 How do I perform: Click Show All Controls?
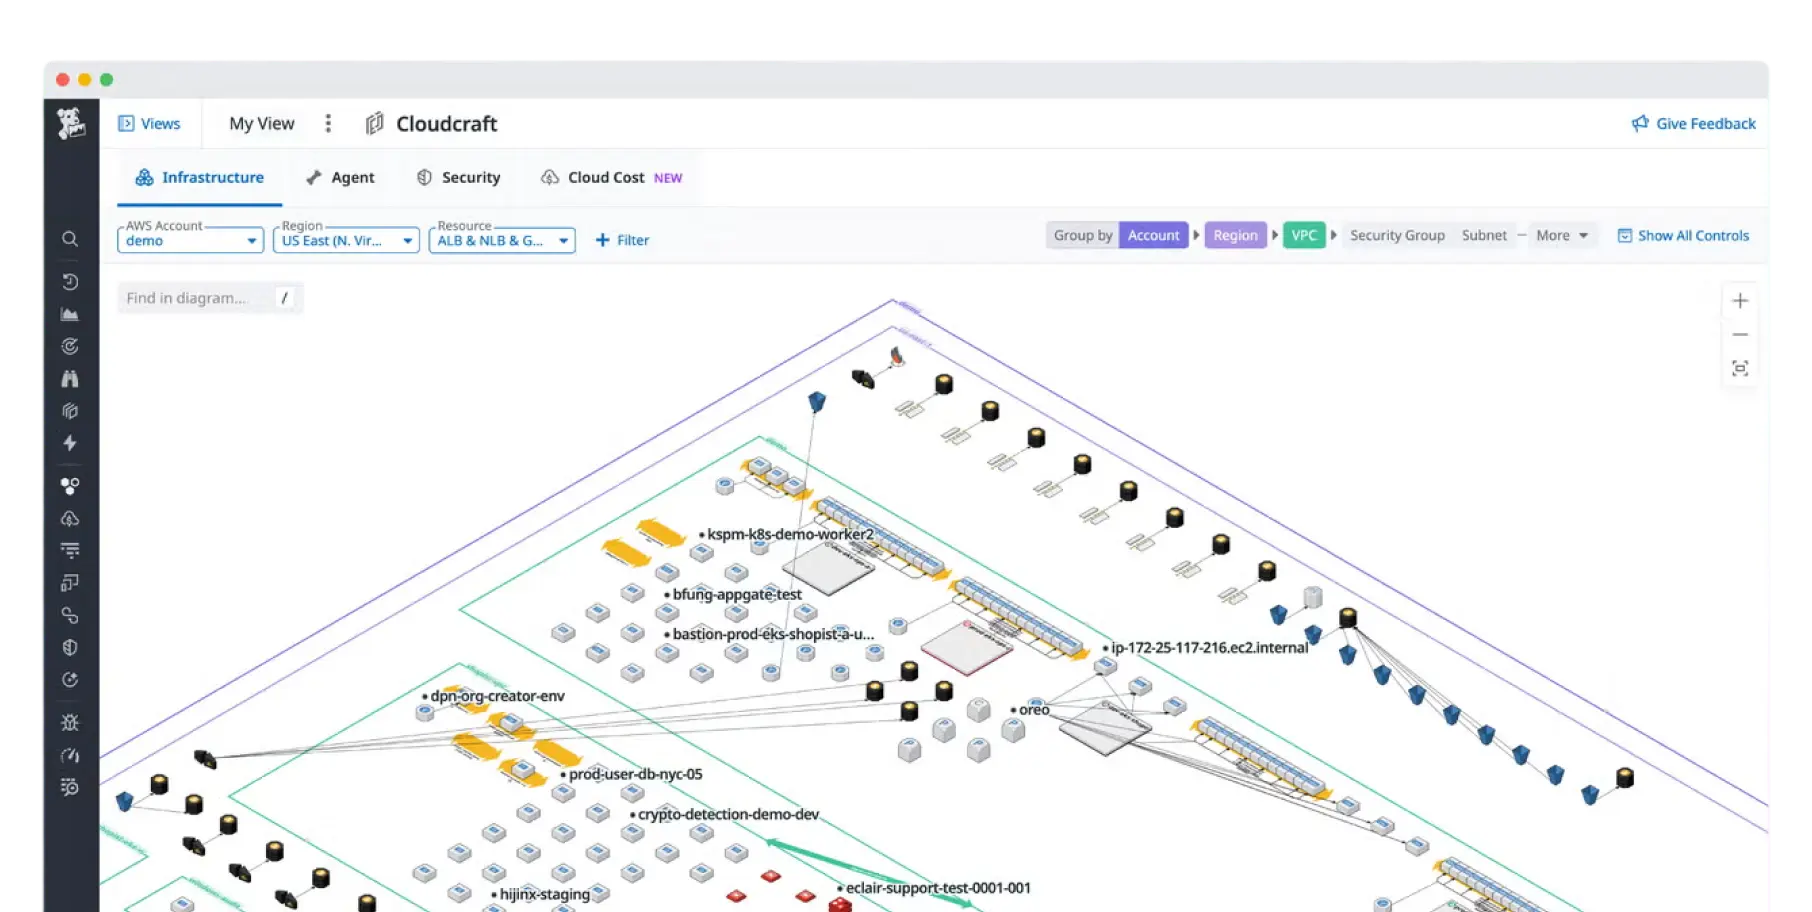[x=1683, y=236]
